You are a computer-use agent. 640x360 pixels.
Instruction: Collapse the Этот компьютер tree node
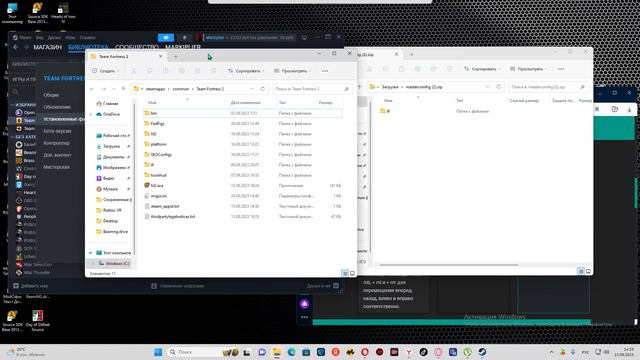pyautogui.click(x=91, y=253)
